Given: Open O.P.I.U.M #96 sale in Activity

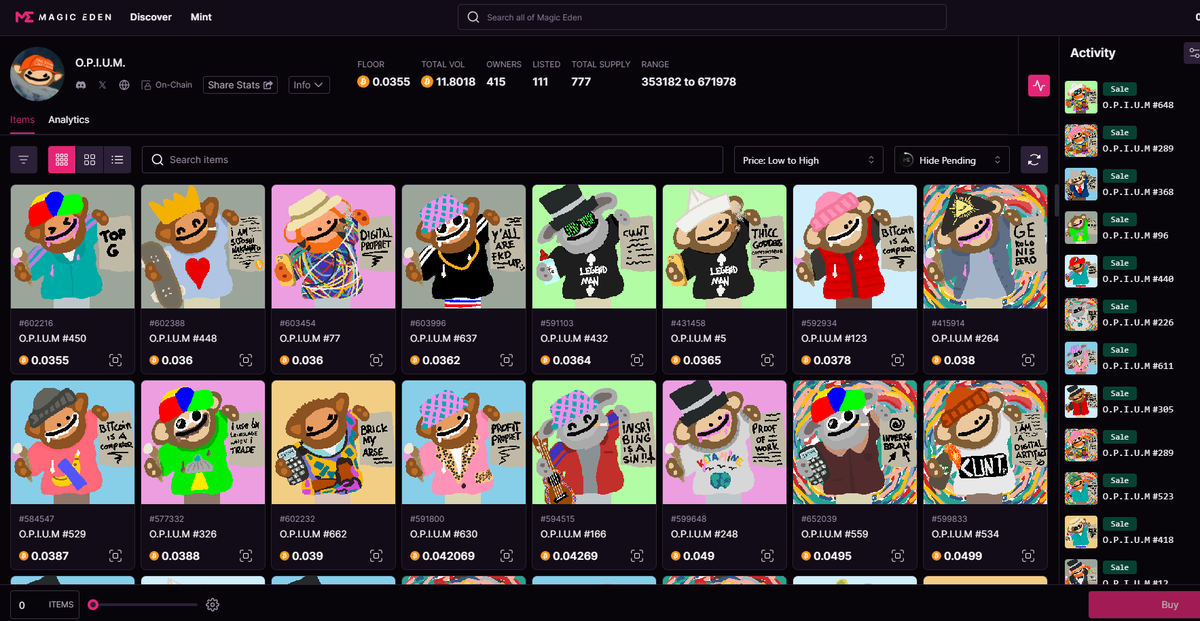Looking at the screenshot, I should pyautogui.click(x=1130, y=228).
